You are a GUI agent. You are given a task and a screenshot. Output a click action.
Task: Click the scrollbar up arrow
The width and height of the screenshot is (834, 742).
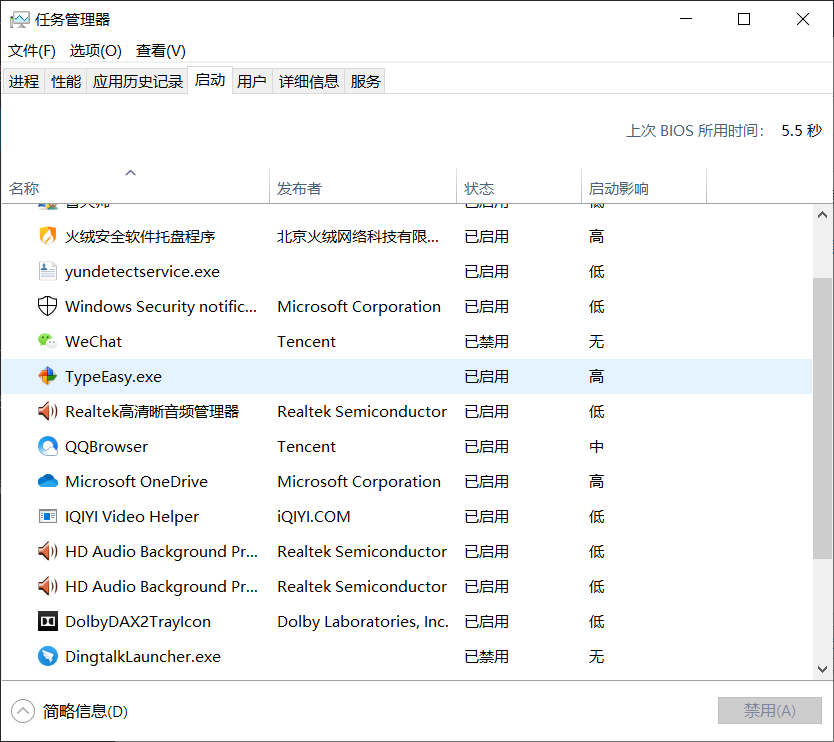pyautogui.click(x=822, y=215)
